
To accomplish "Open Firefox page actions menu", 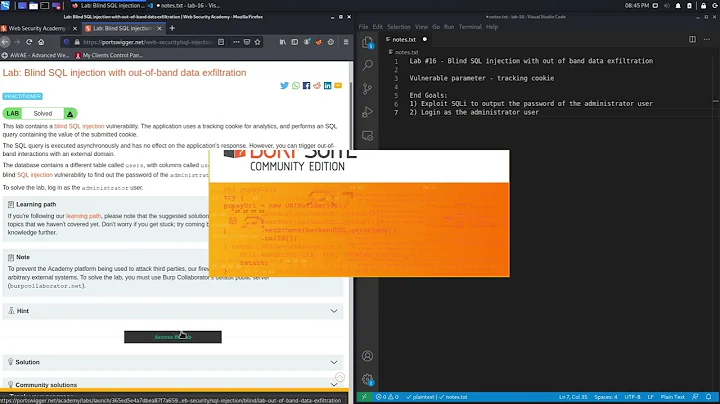I will (x=236, y=42).
